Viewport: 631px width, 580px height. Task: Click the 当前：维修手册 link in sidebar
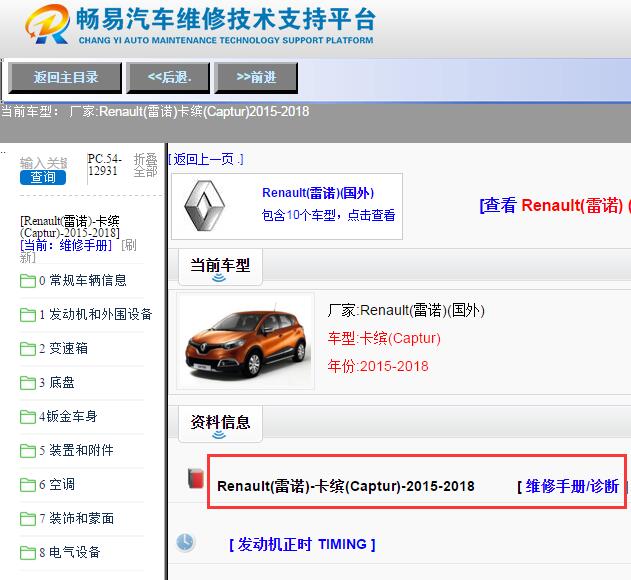point(66,245)
